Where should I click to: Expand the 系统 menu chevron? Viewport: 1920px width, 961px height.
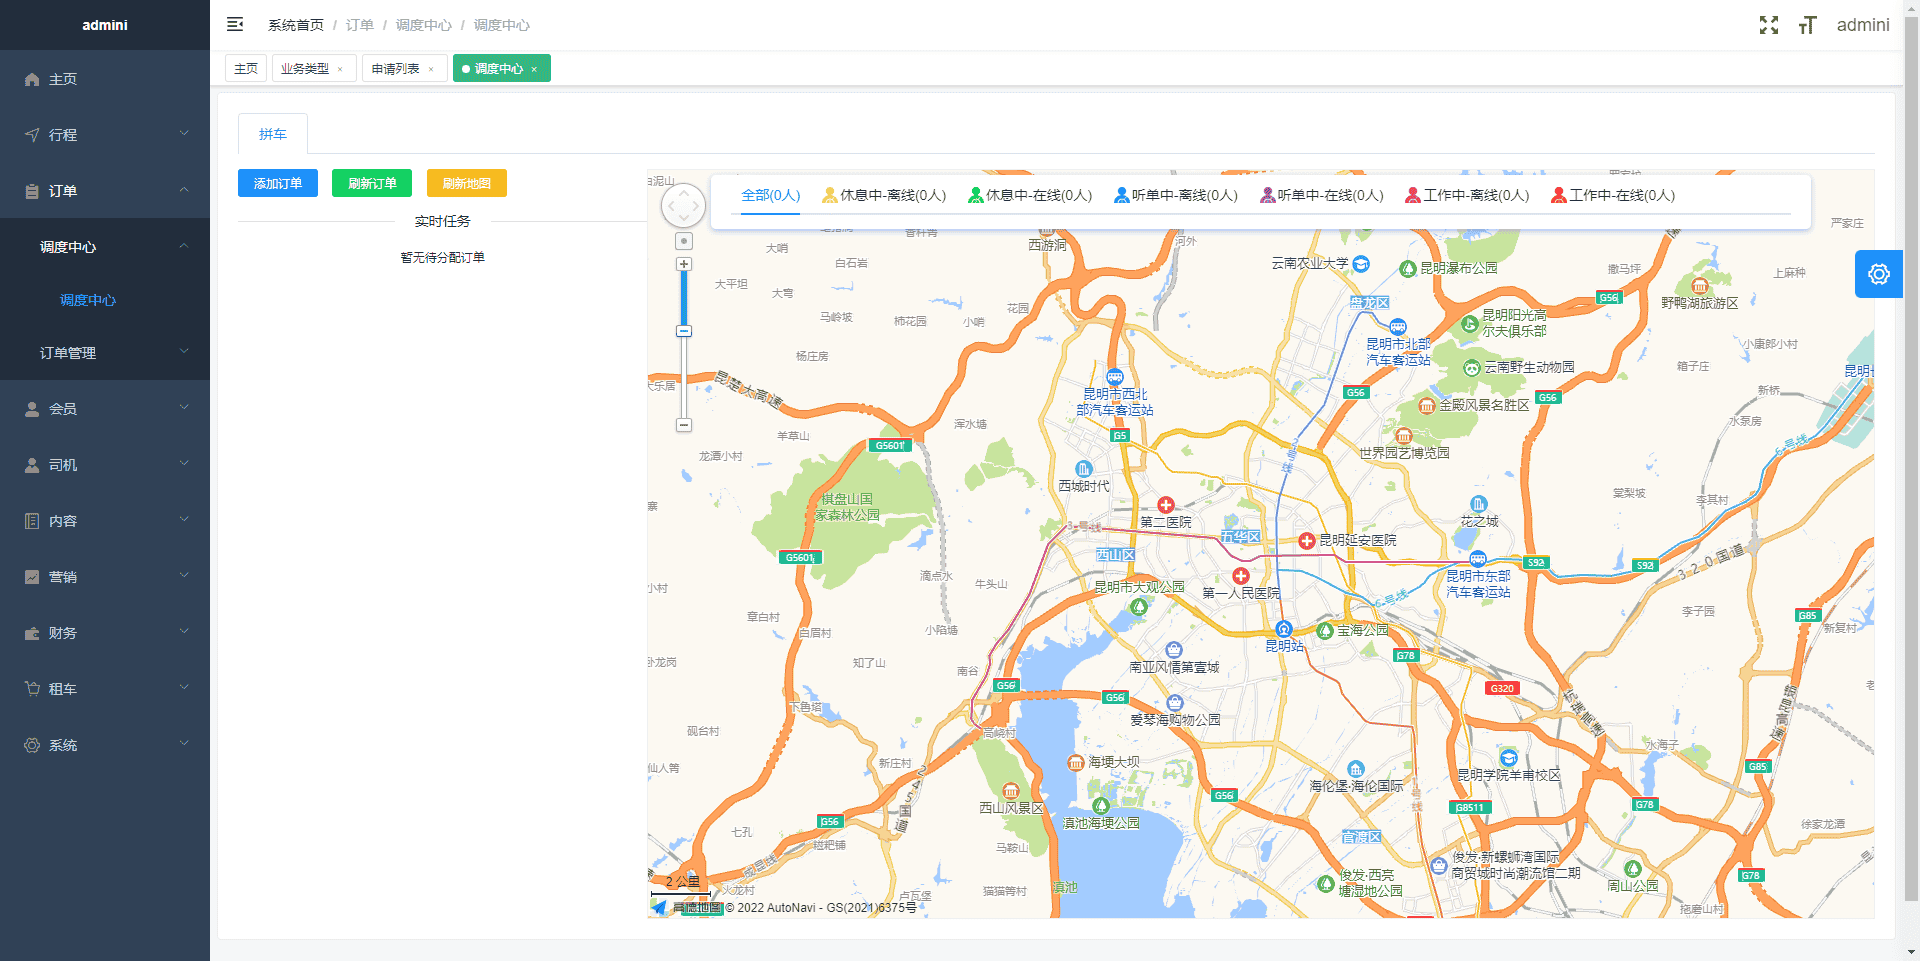(184, 743)
